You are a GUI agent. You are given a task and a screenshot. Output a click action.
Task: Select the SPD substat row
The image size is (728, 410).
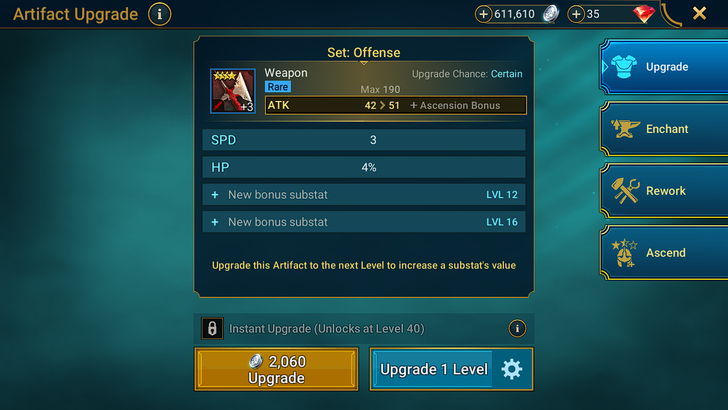point(364,140)
